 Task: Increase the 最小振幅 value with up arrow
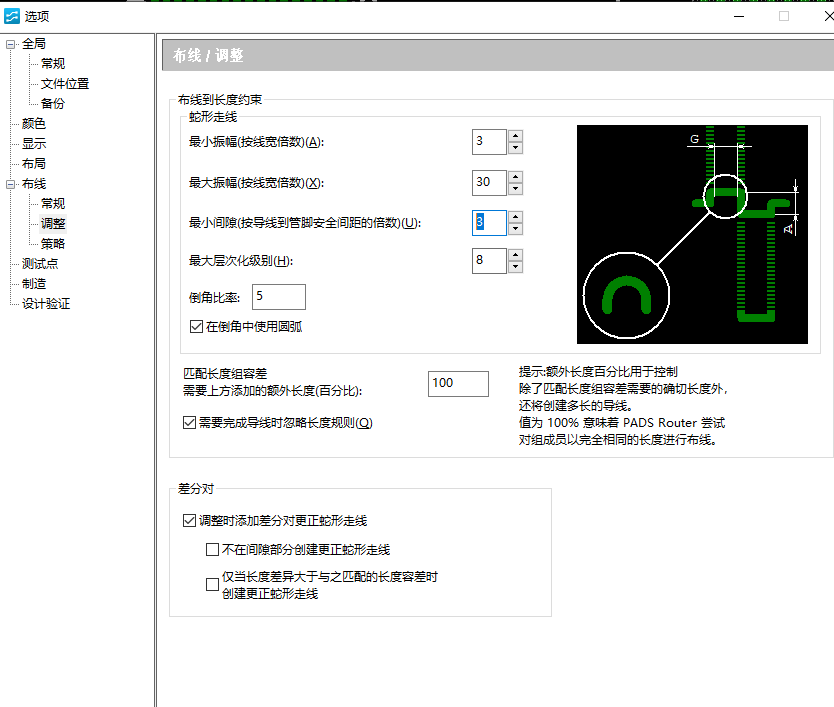[x=515, y=136]
